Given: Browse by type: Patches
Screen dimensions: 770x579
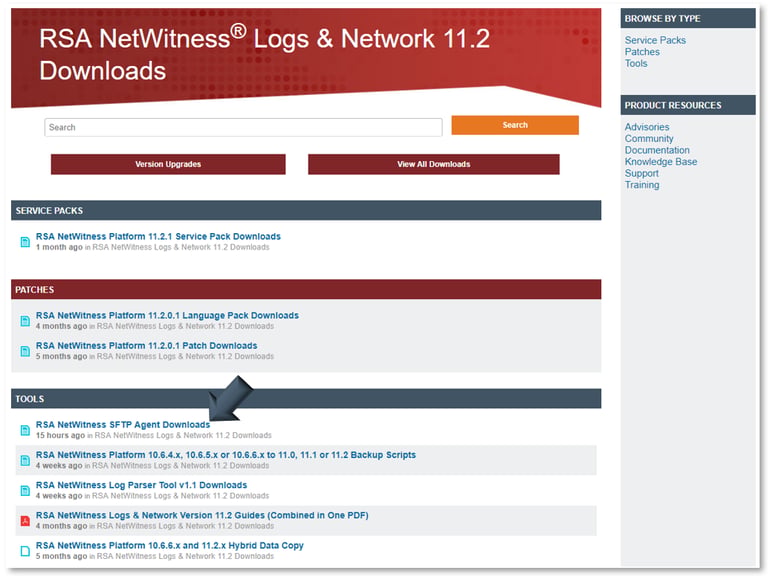Looking at the screenshot, I should tap(642, 52).
